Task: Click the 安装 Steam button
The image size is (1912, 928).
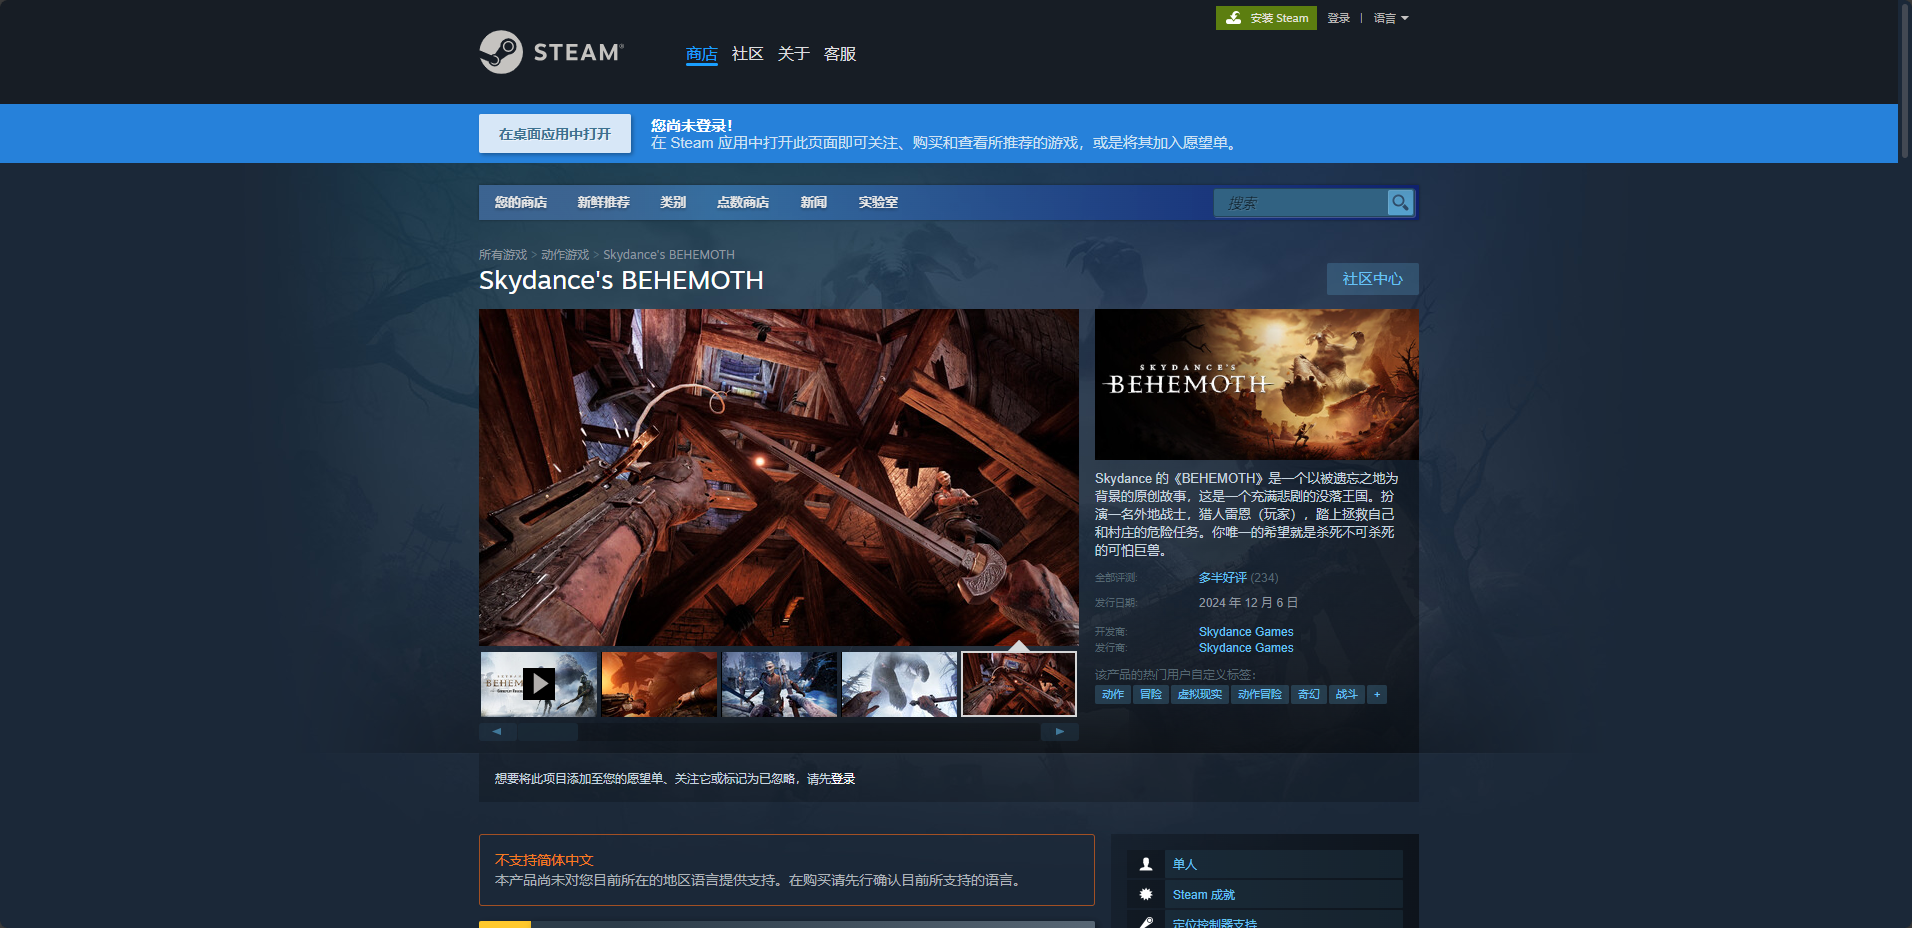Action: tap(1266, 18)
